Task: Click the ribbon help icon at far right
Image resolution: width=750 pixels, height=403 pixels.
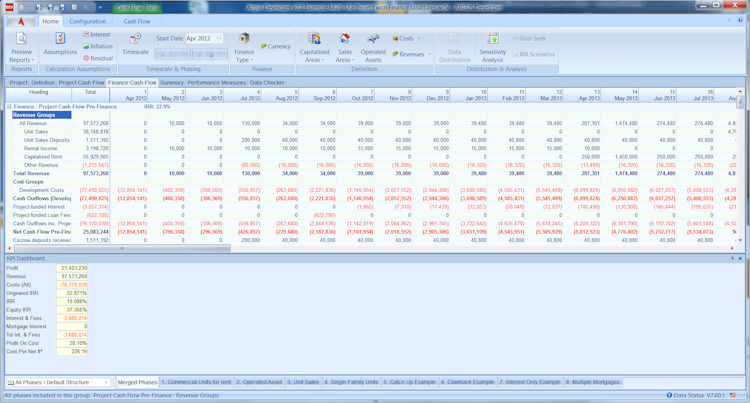Action: click(740, 20)
